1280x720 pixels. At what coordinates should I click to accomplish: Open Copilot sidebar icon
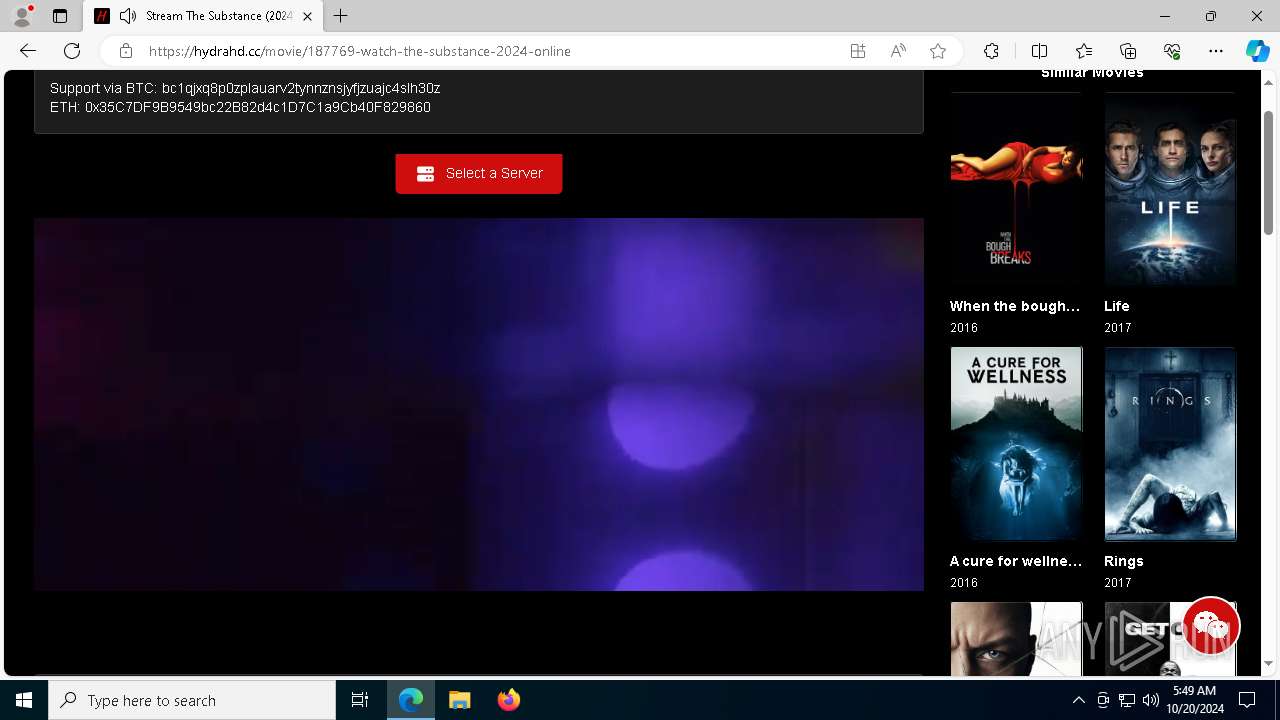pos(1257,51)
